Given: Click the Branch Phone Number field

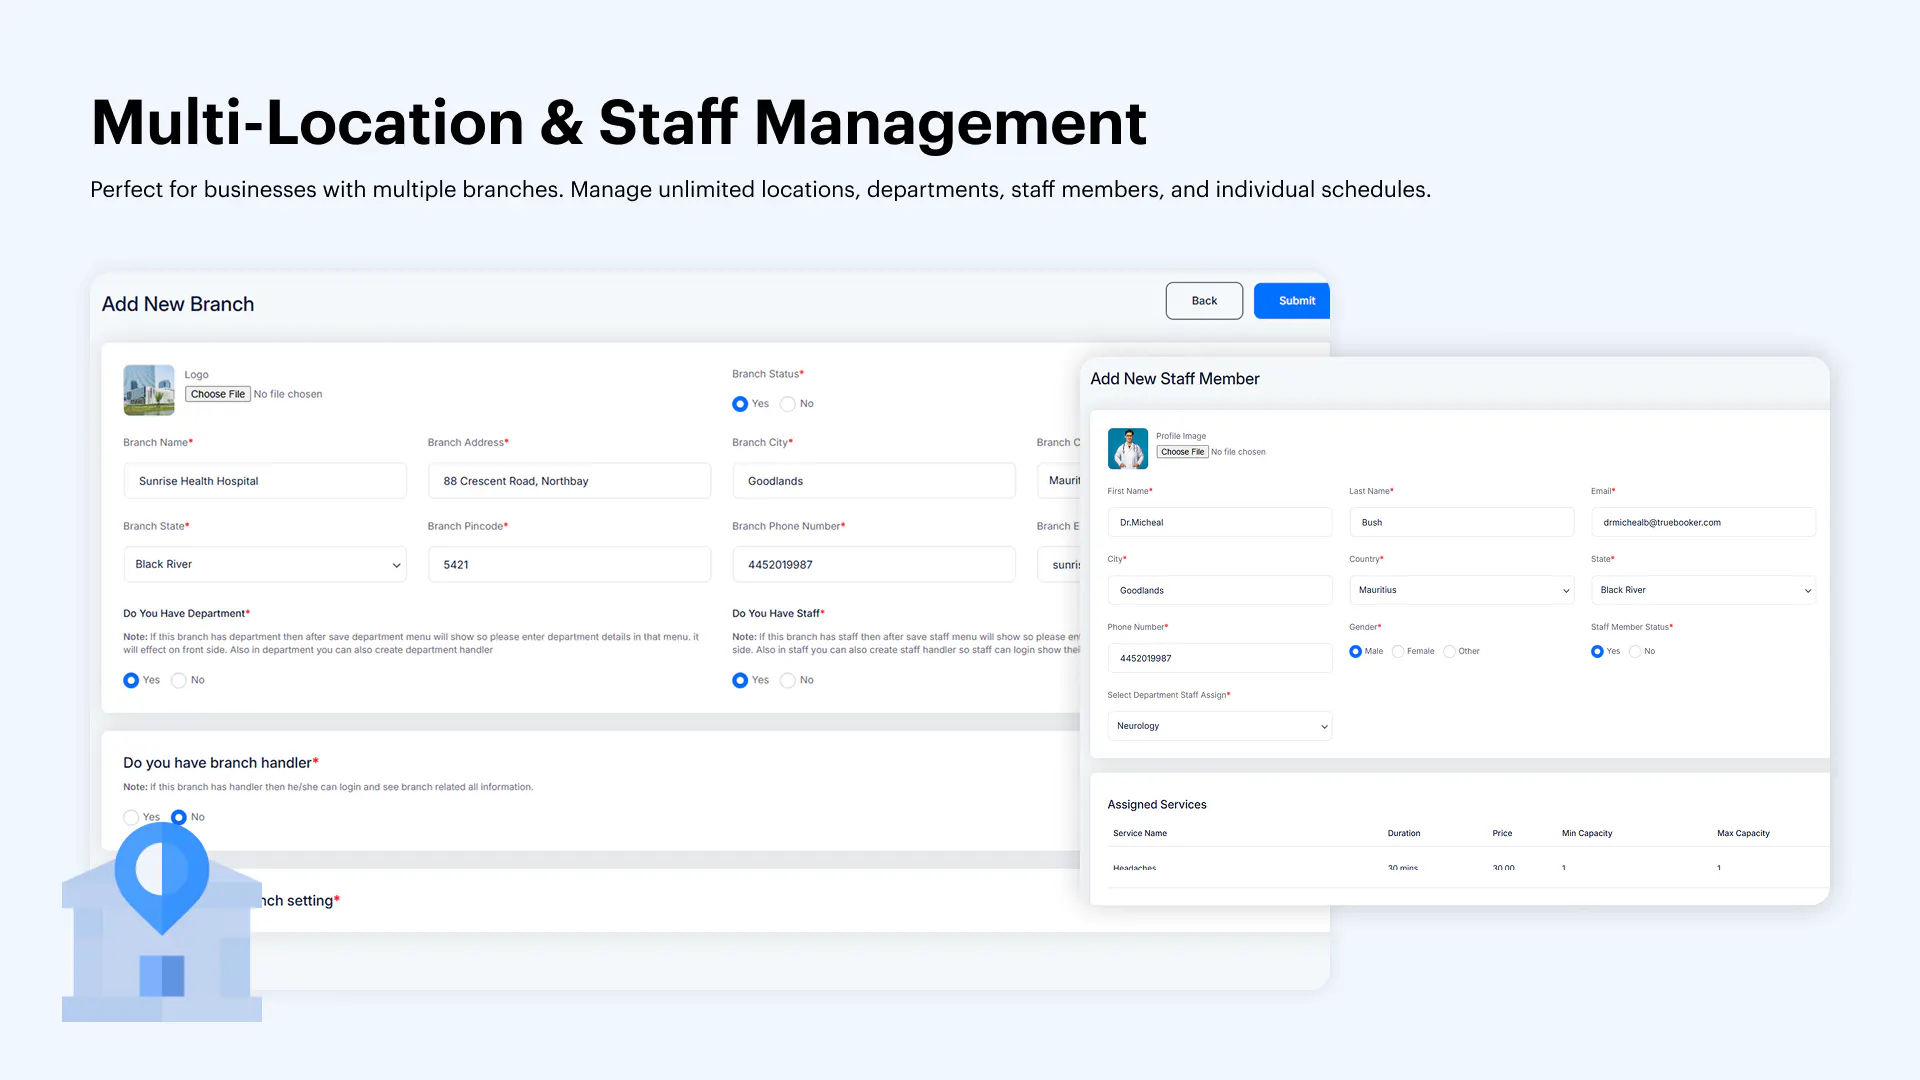Looking at the screenshot, I should (874, 564).
